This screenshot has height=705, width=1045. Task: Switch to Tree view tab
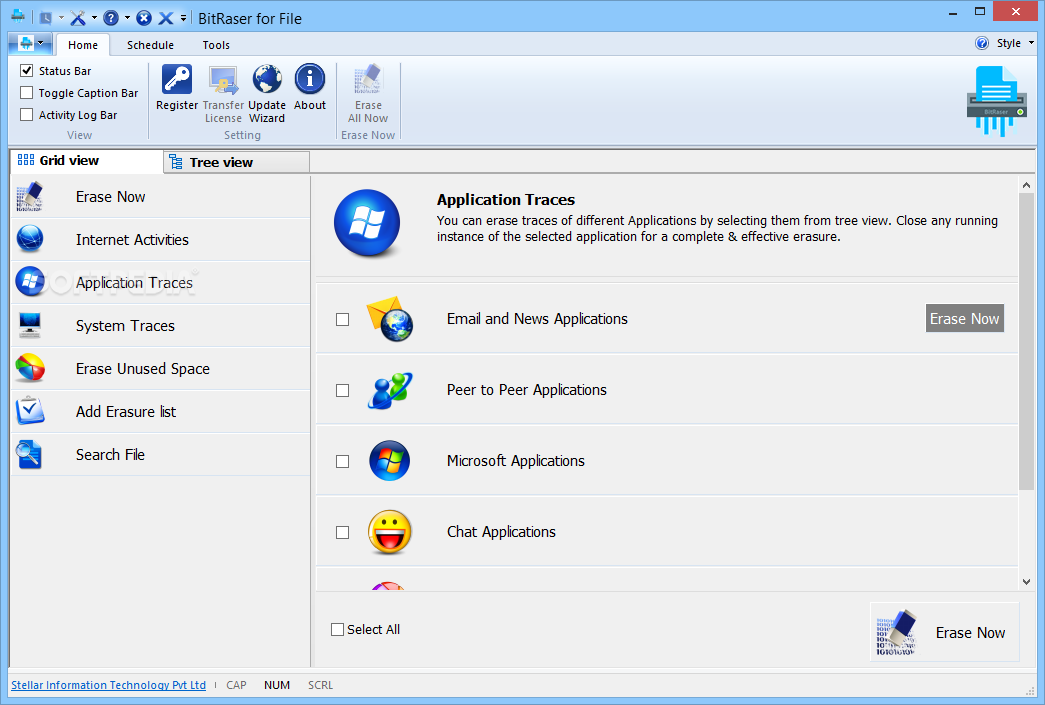coord(221,162)
